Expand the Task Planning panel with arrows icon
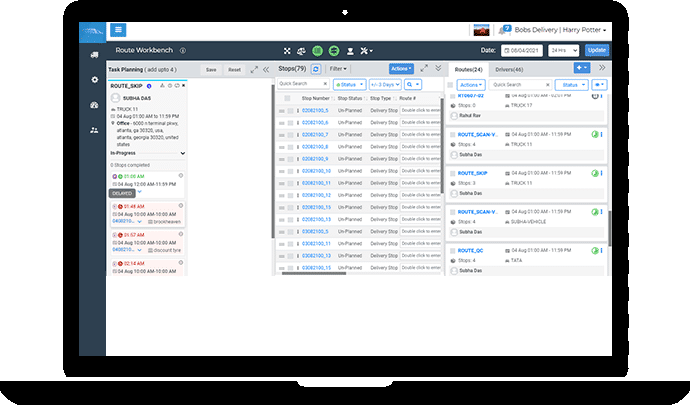 click(x=254, y=69)
